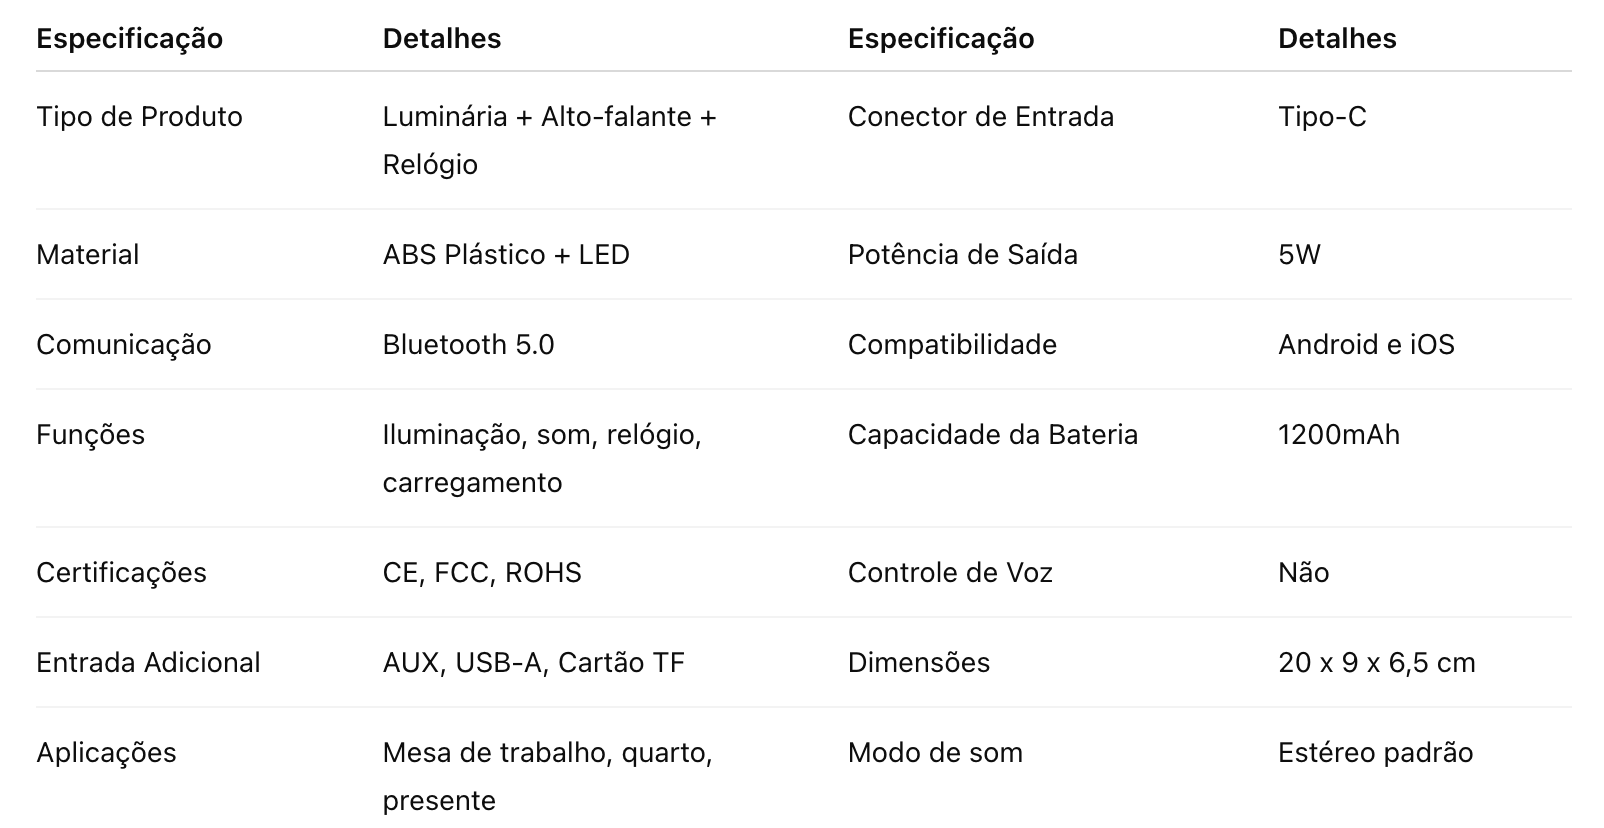Click the second 'Especificação' column header
This screenshot has width=1604, height=828.
(x=941, y=39)
